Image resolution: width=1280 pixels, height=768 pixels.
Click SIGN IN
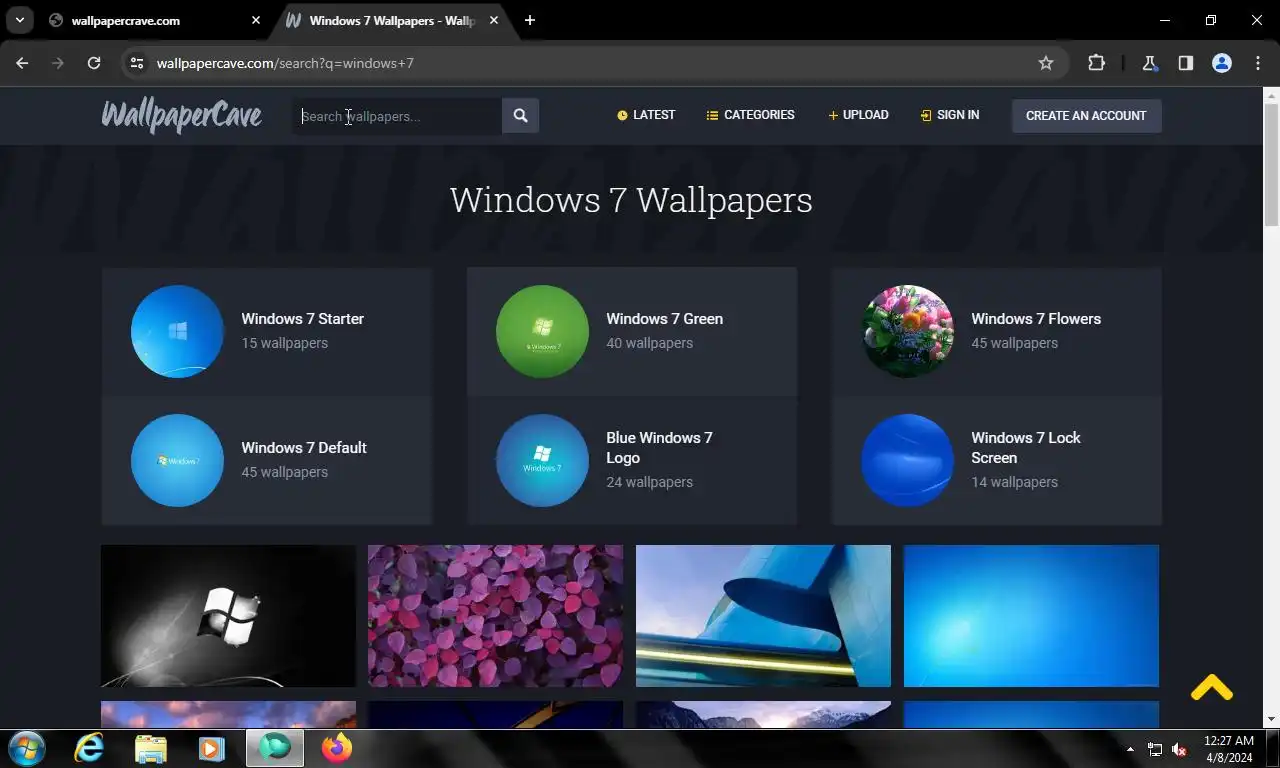point(950,115)
